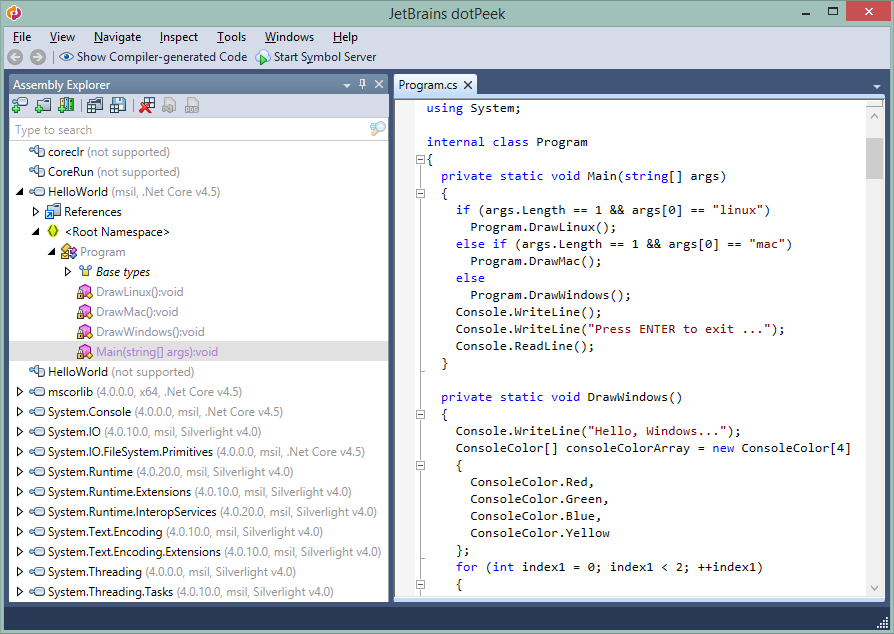
Task: Collapse the Program class code fold marker
Action: 420,160
